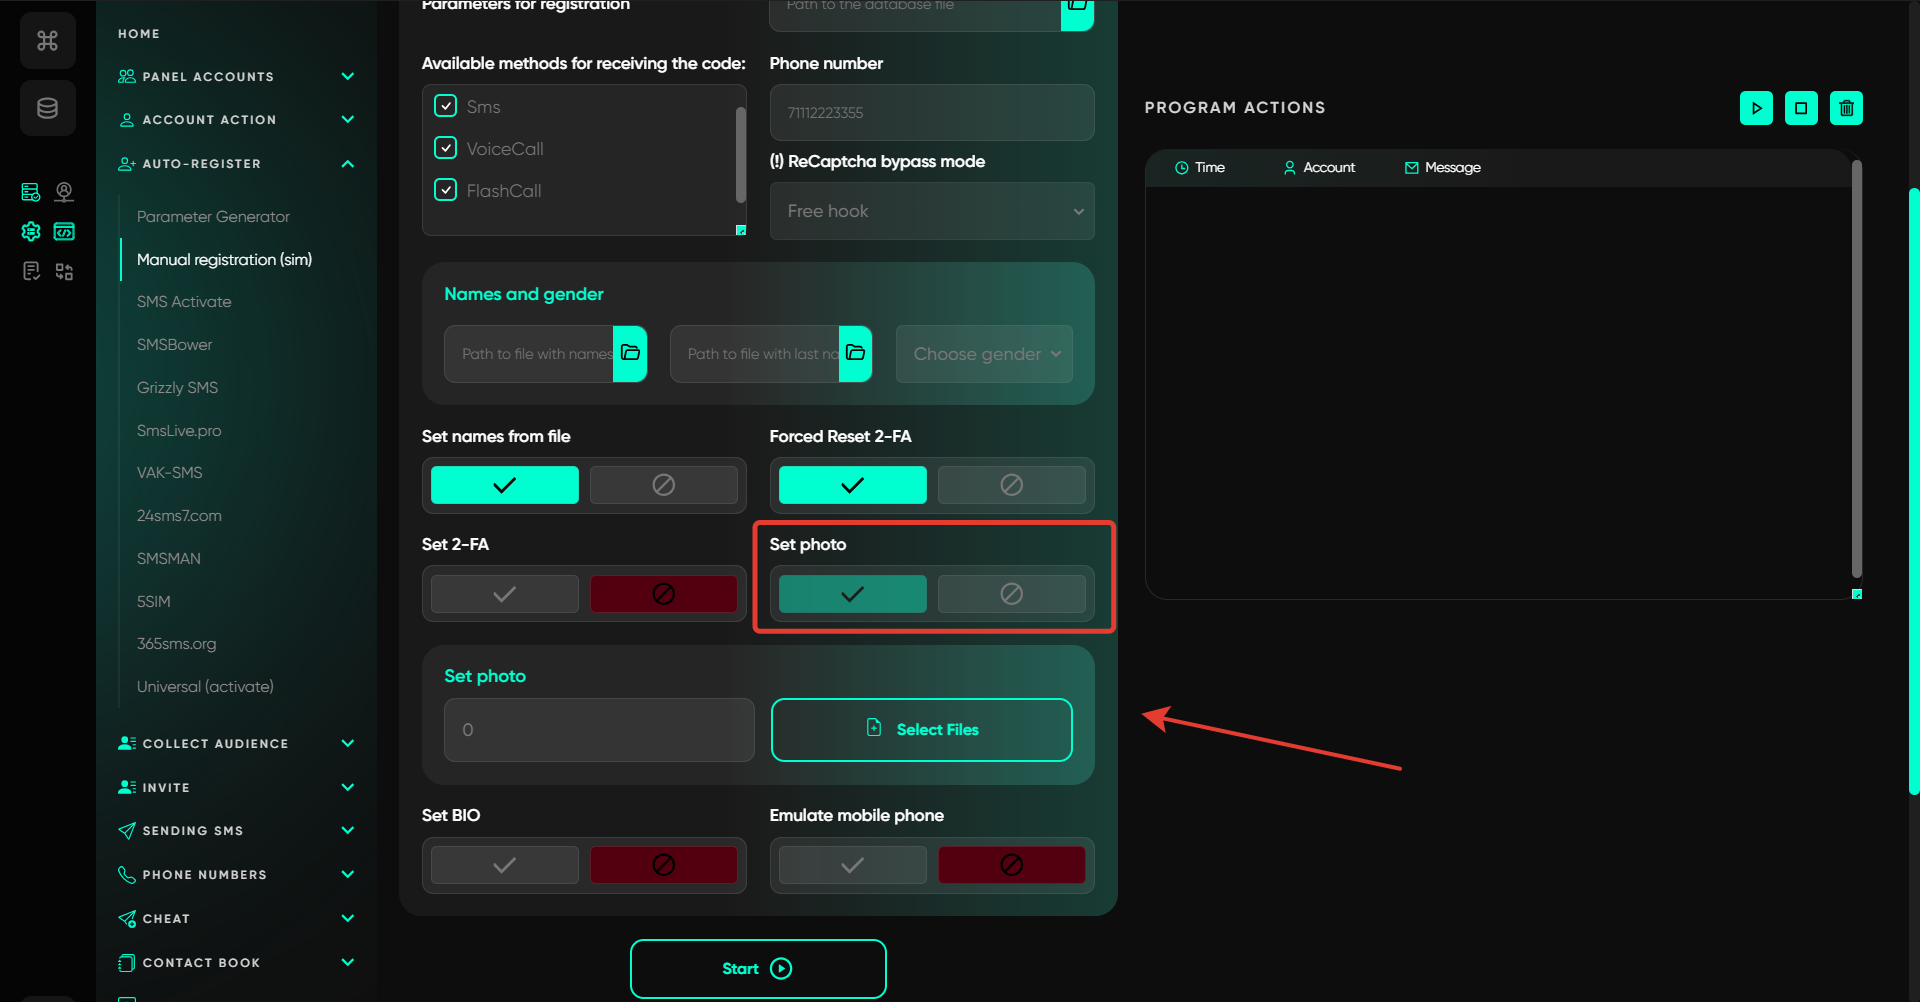Open the database icon in left rail
Viewport: 1920px width, 1002px height.
click(x=47, y=108)
